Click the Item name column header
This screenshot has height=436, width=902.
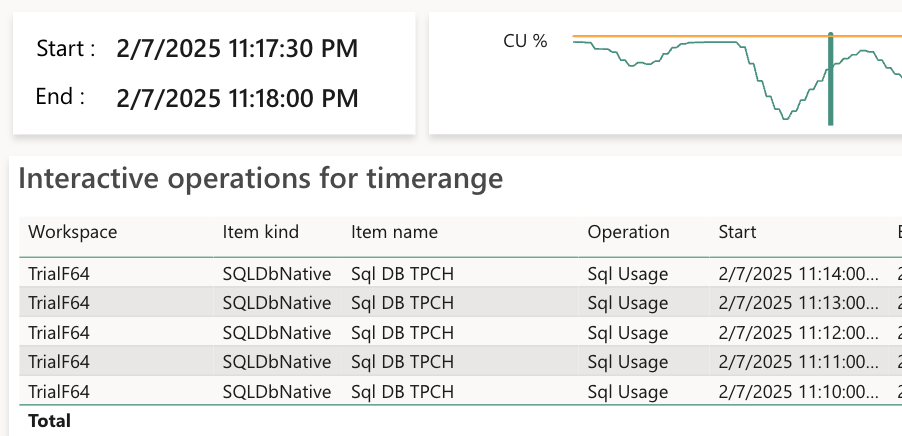coord(394,232)
